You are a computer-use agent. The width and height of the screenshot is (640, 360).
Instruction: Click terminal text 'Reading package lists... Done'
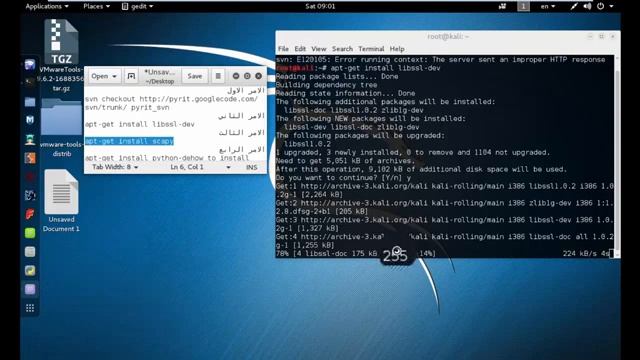tap(337, 76)
